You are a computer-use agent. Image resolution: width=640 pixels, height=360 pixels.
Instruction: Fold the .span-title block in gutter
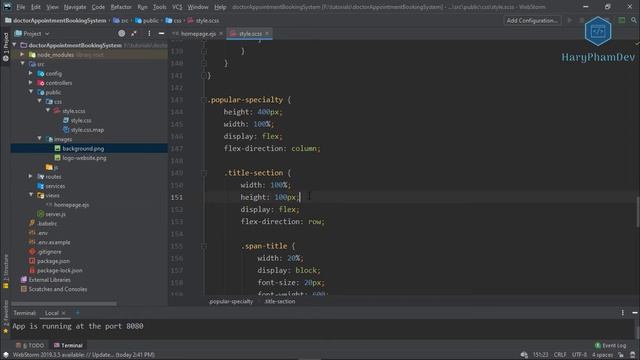(x=204, y=246)
